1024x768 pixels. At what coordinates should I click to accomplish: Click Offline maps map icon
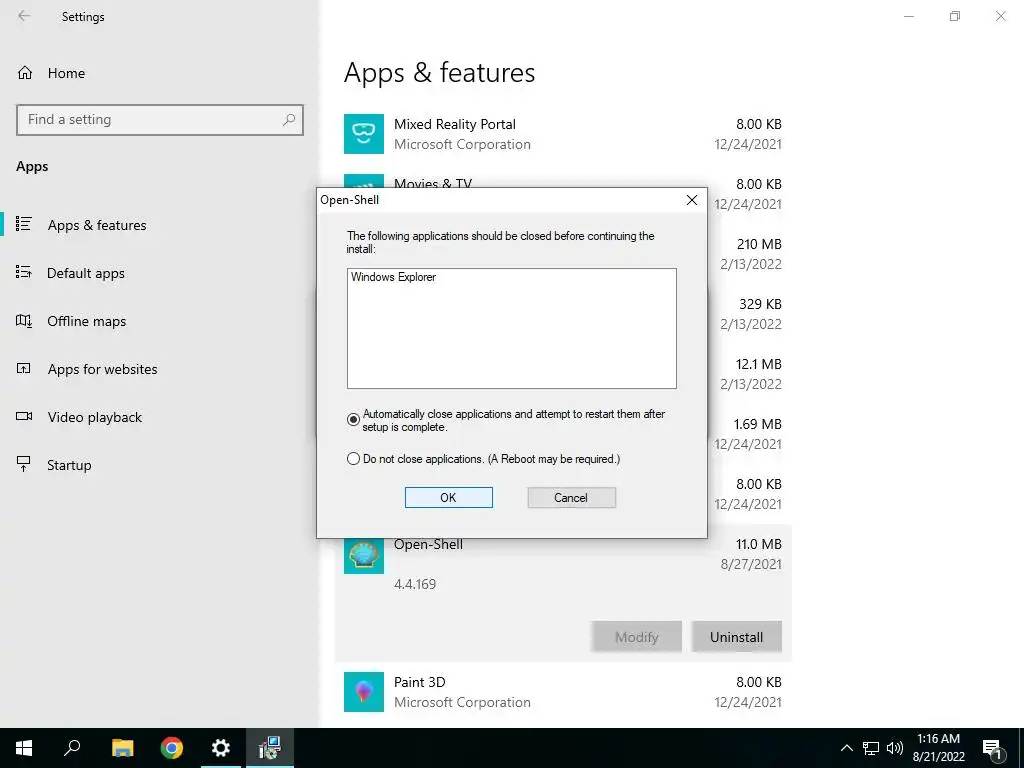pyautogui.click(x=24, y=321)
